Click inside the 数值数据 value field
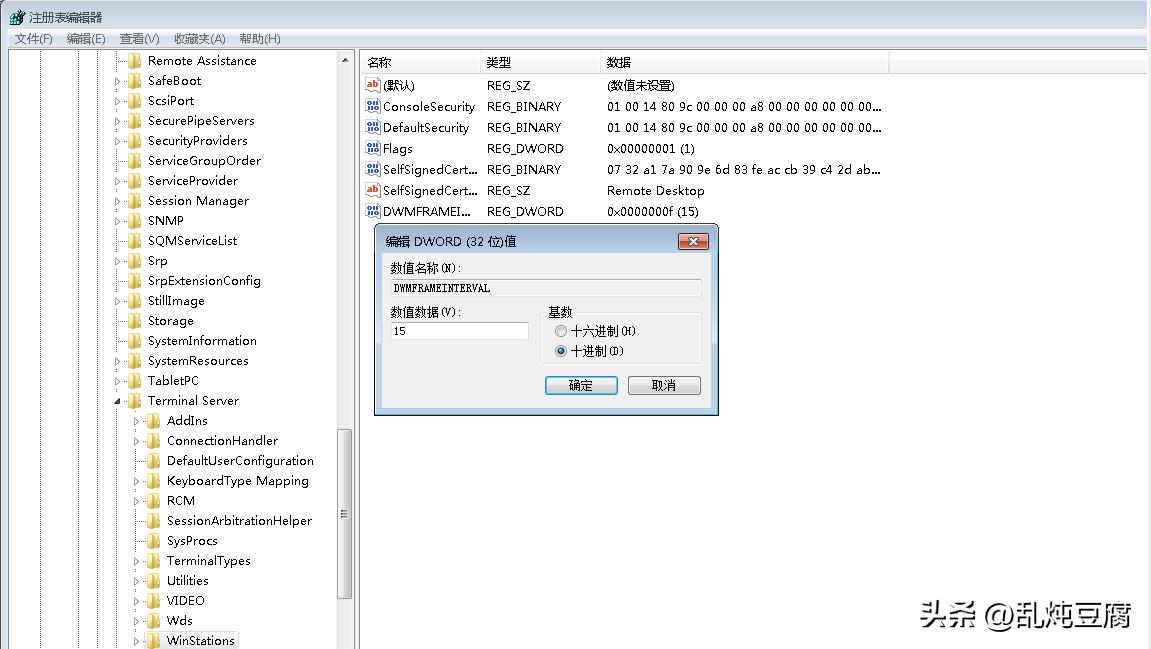This screenshot has width=1151, height=649. coord(457,330)
